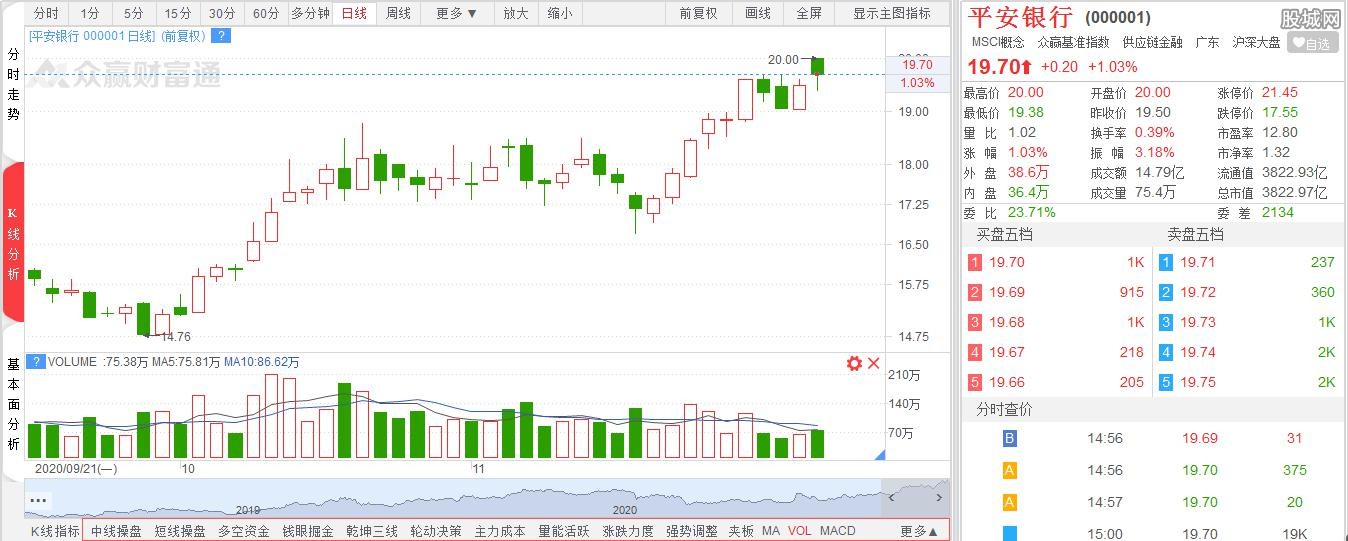
Task: Activate the 画线 drawing tool
Action: click(x=758, y=14)
